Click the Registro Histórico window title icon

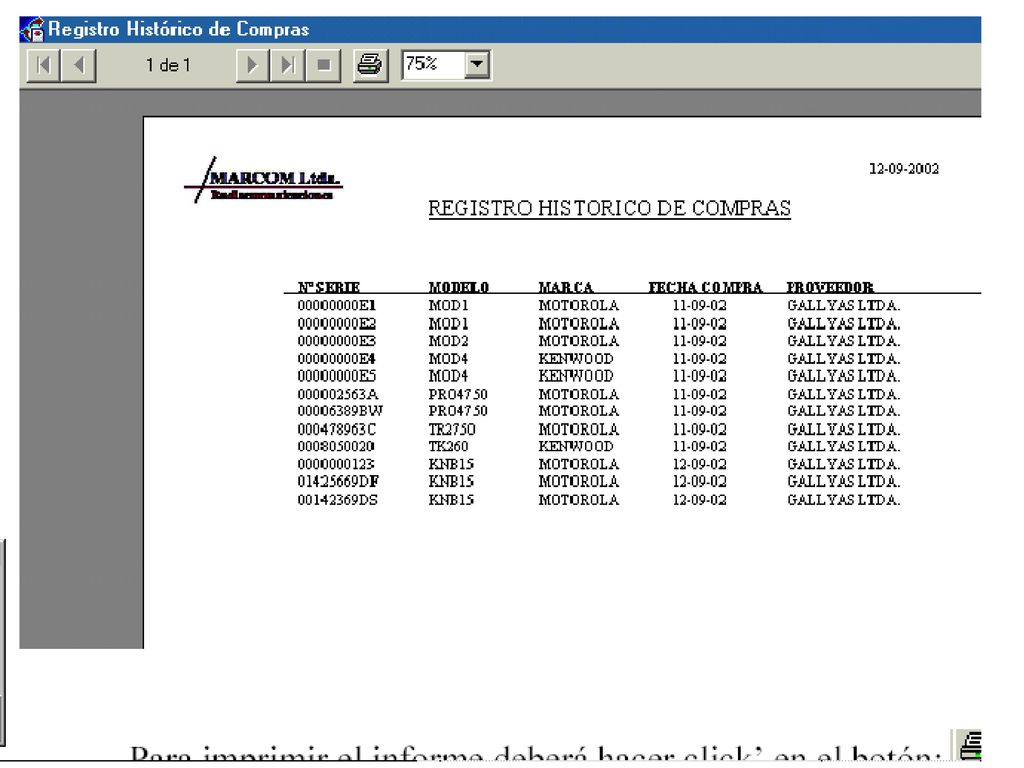pyautogui.click(x=33, y=29)
